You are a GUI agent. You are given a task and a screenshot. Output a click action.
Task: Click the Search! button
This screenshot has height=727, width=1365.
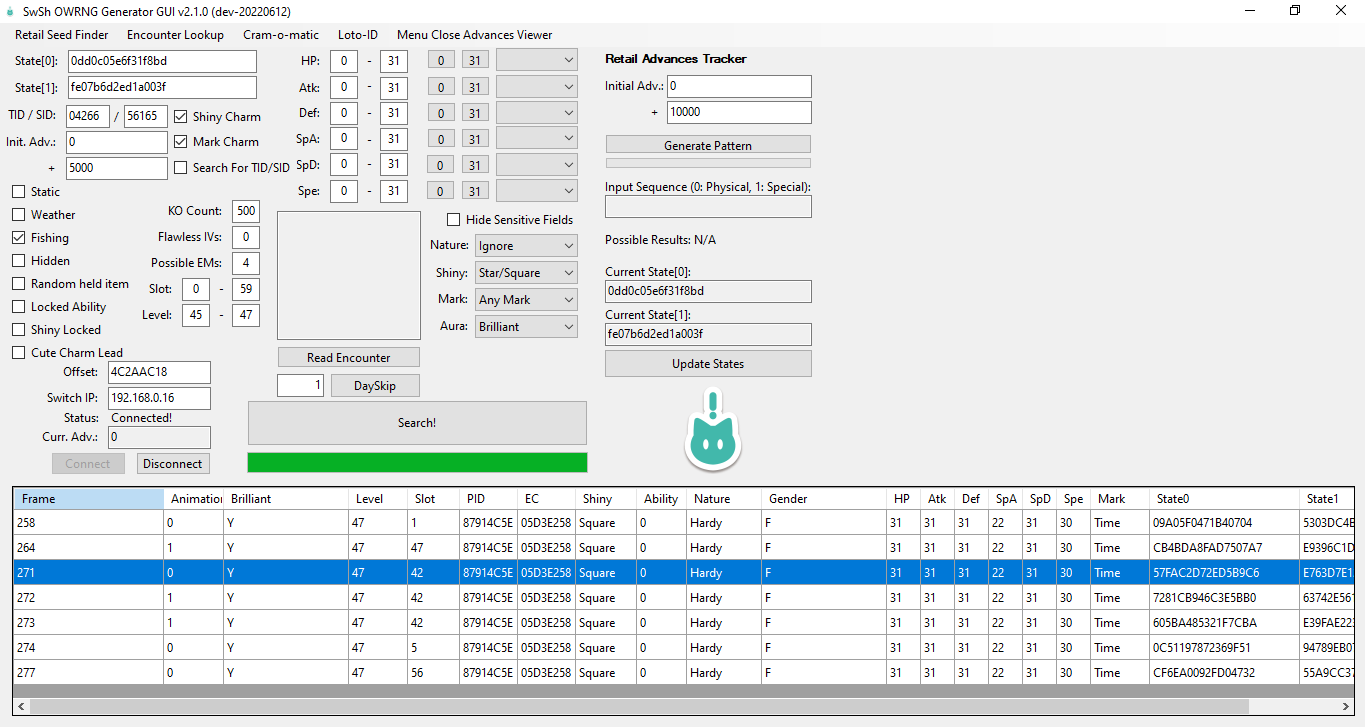pos(417,423)
